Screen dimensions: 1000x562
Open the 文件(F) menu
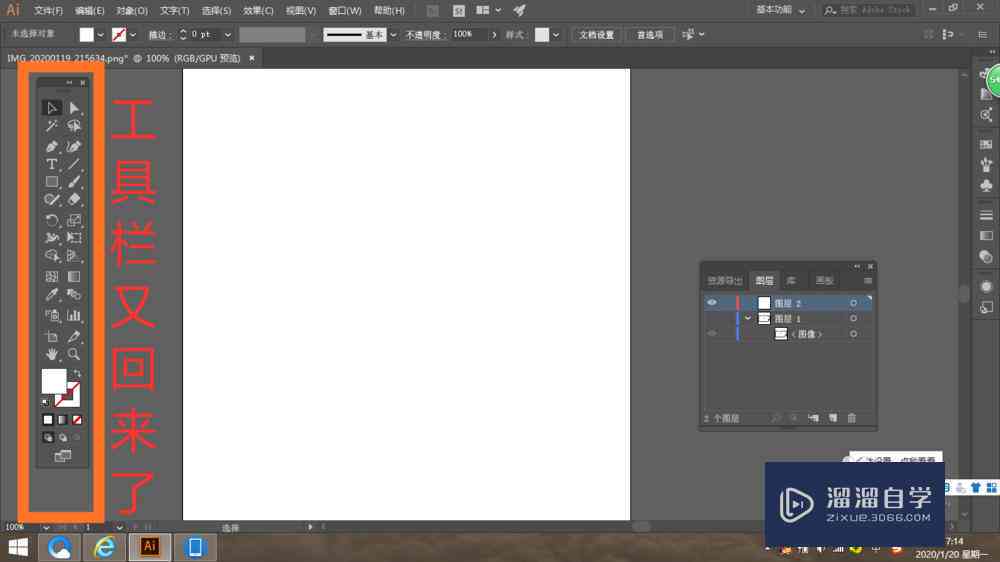click(48, 11)
